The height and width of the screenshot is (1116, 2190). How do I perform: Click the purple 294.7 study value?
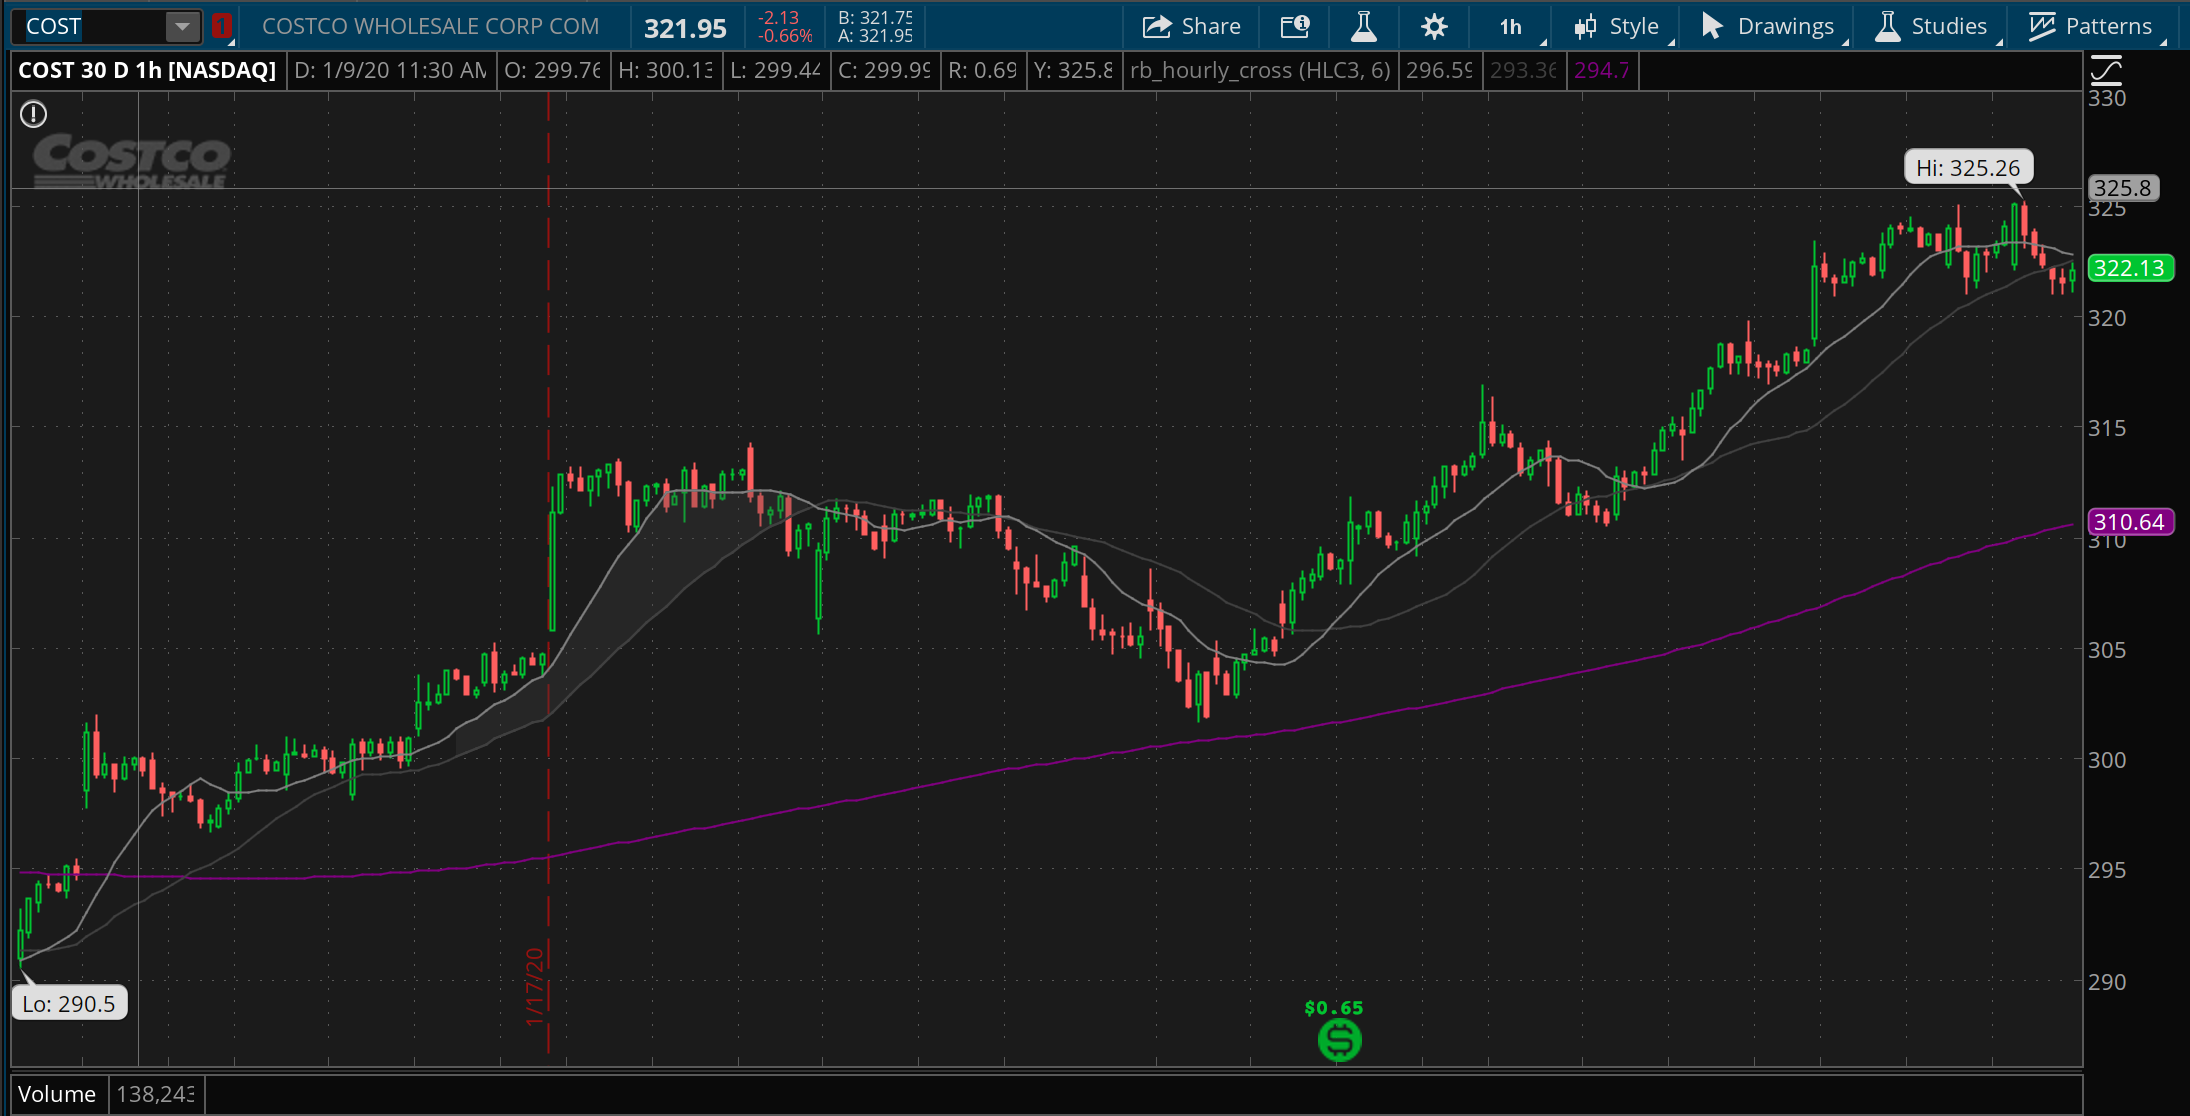click(1602, 70)
